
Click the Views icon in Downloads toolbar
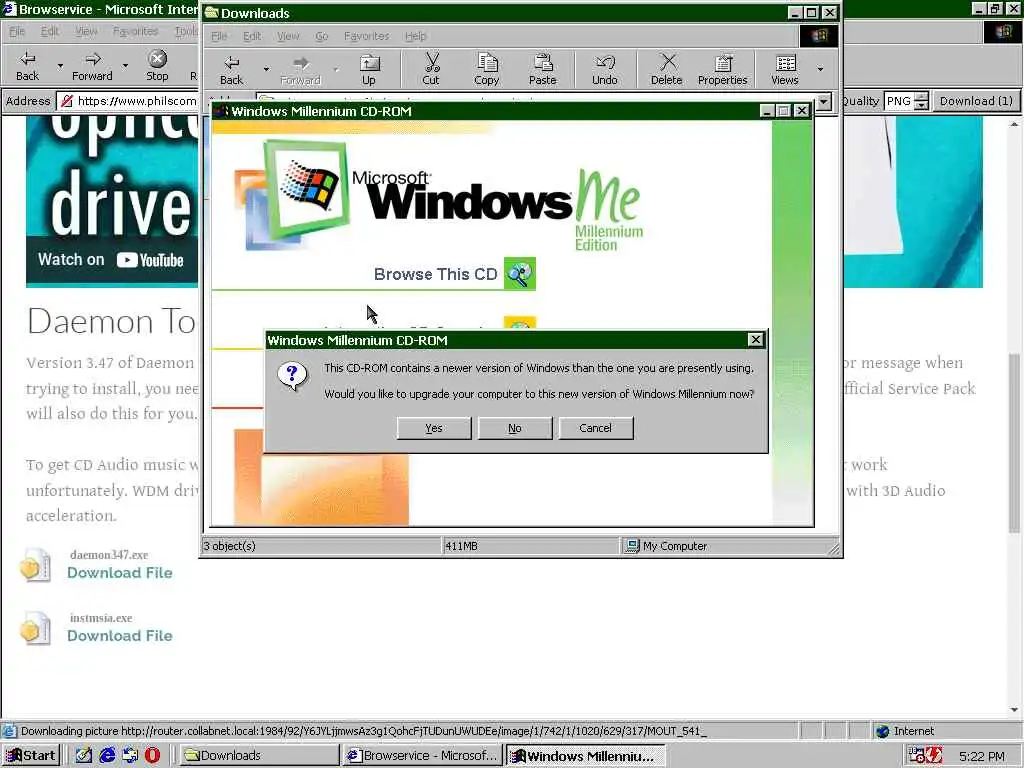coord(785,69)
